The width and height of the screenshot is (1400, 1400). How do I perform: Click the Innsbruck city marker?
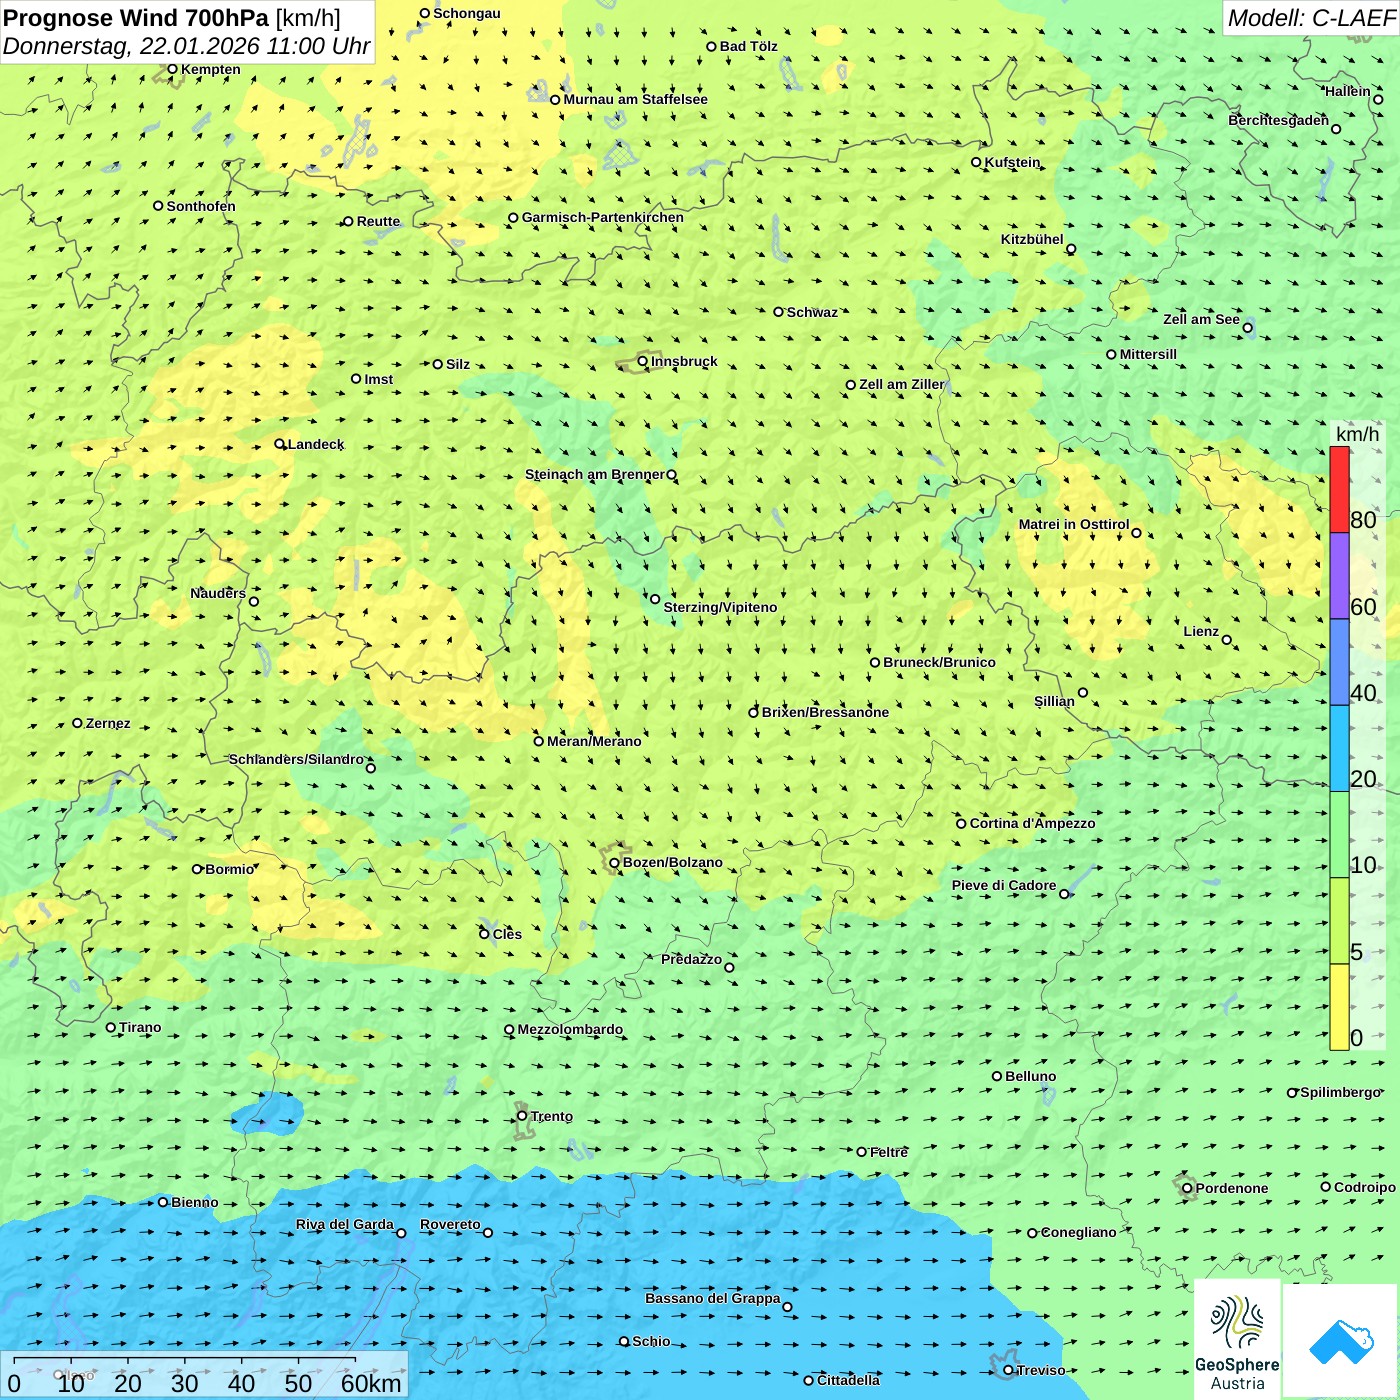coord(643,361)
